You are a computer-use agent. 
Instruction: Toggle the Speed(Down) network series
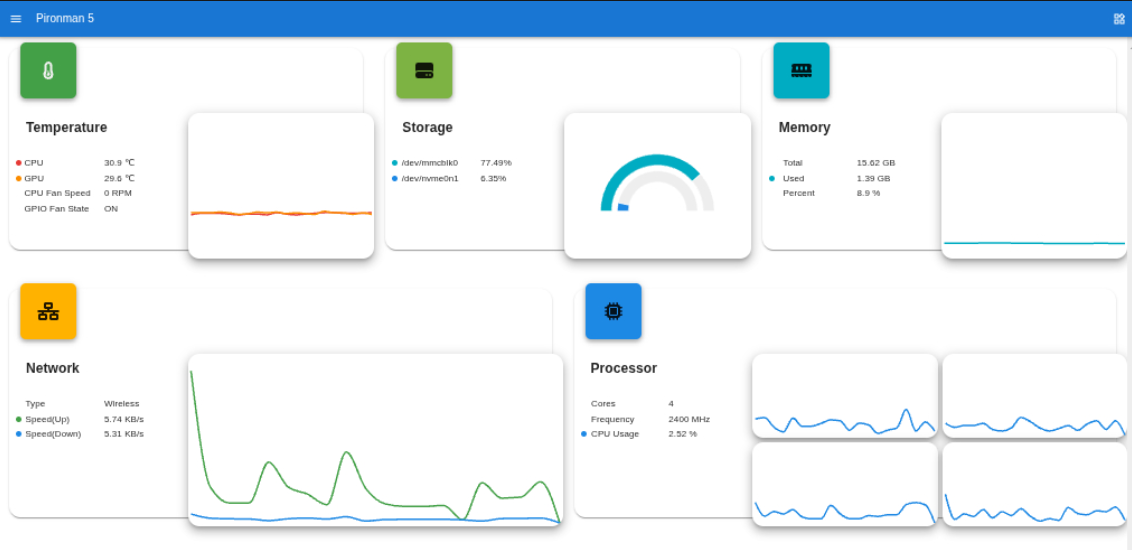[x=19, y=435]
